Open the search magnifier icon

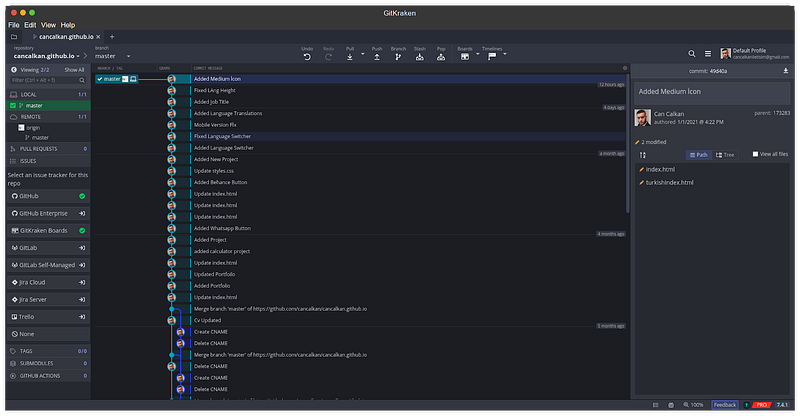pyautogui.click(x=692, y=54)
